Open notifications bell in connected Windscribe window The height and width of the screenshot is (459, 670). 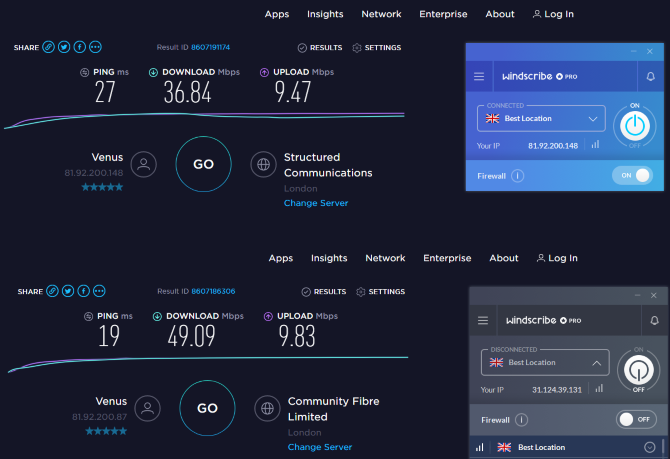click(x=650, y=76)
